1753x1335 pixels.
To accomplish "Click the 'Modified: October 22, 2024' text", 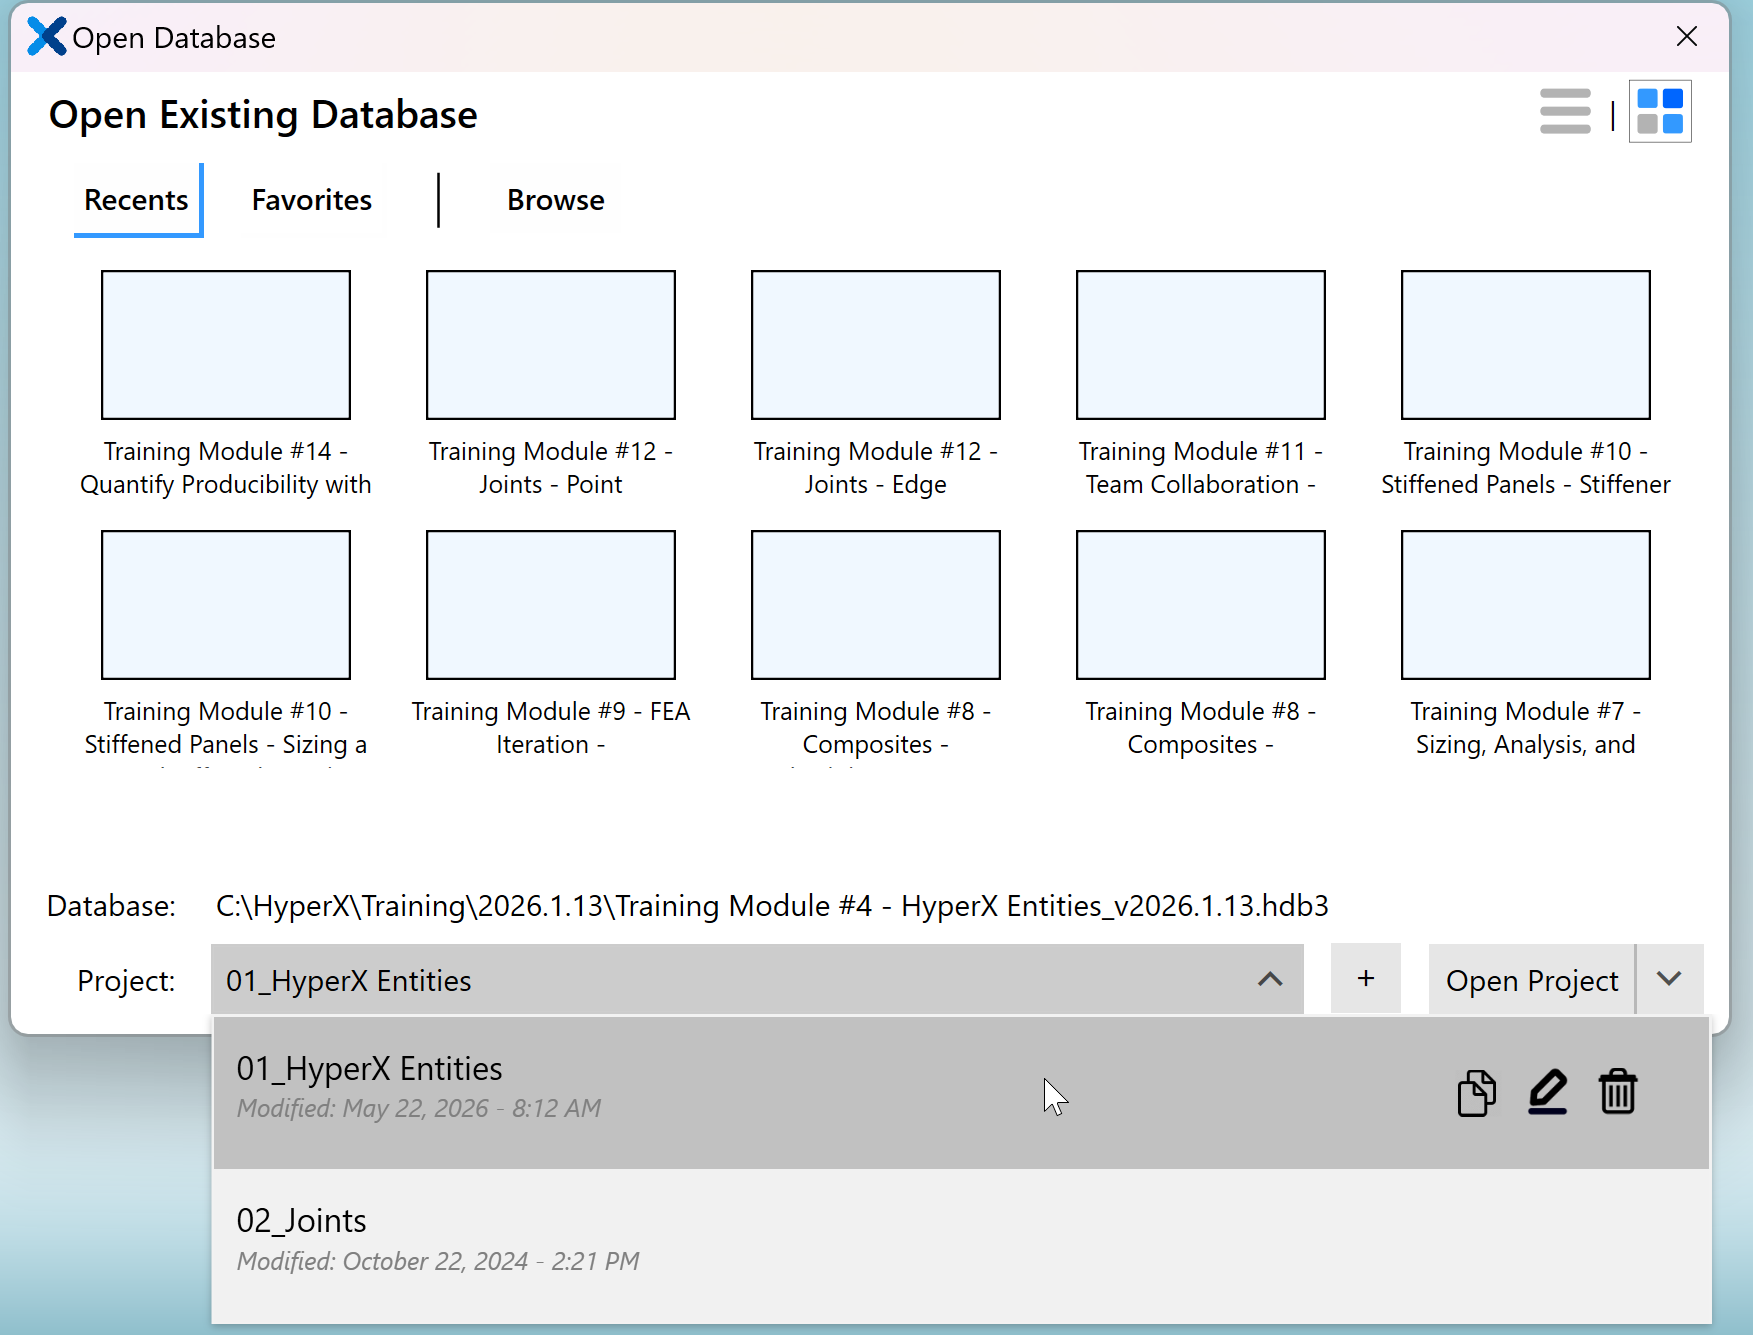I will tap(438, 1261).
